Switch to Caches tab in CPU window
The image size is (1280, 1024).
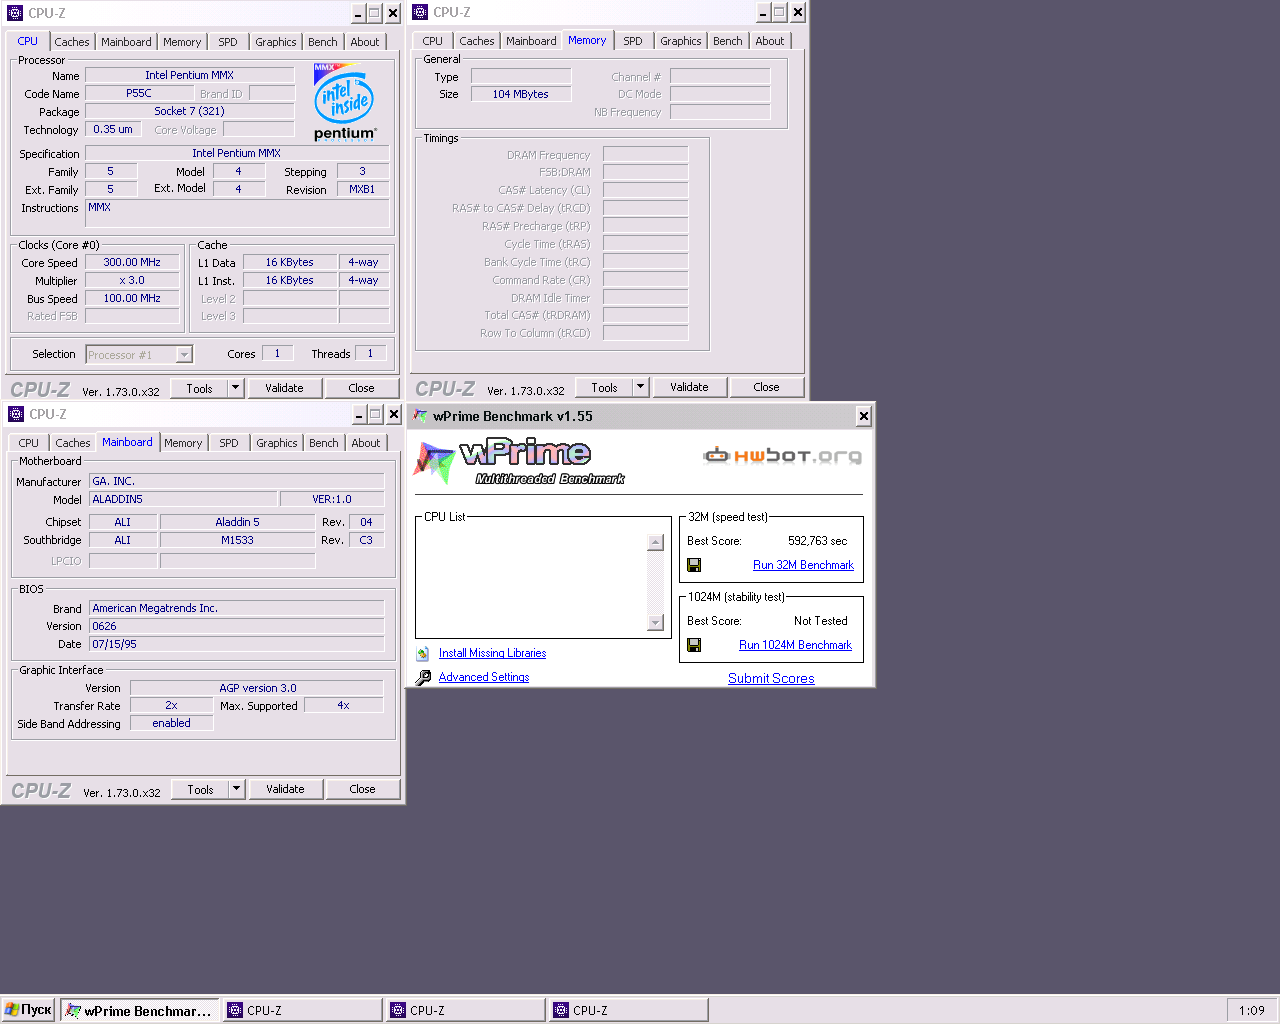[72, 42]
